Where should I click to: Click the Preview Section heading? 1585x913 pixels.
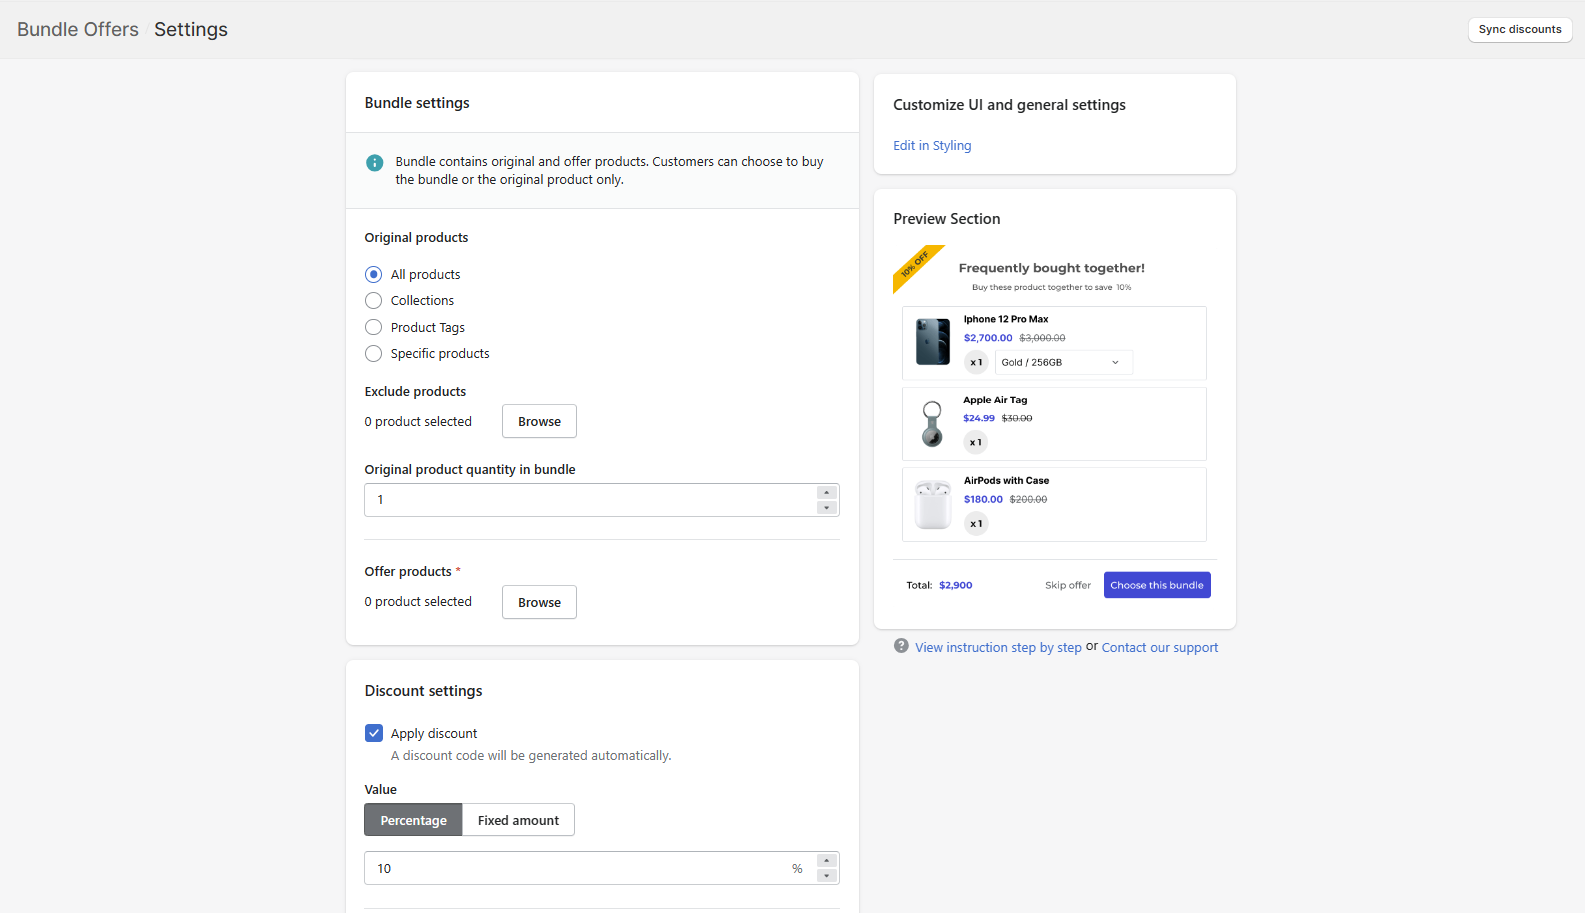[947, 219]
